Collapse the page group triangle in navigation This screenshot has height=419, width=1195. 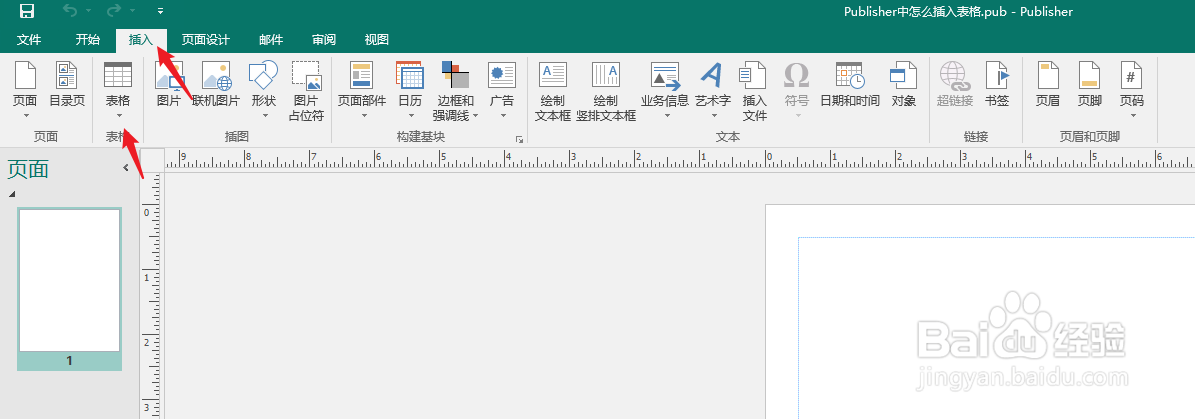tap(11, 195)
